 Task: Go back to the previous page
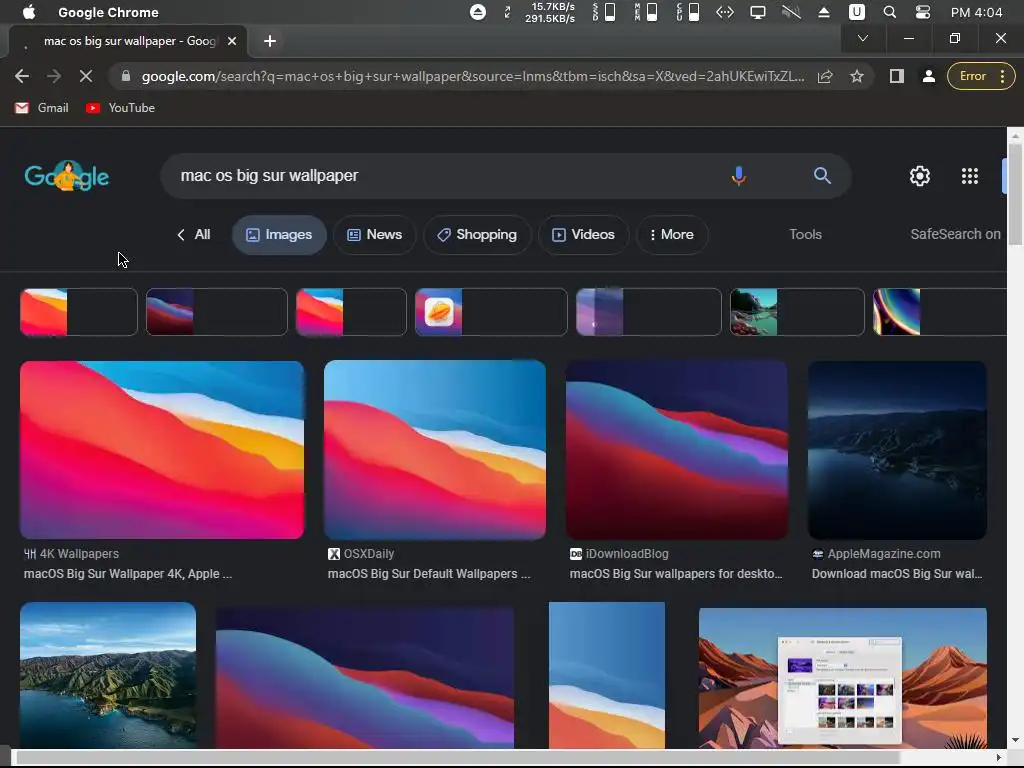click(x=22, y=76)
